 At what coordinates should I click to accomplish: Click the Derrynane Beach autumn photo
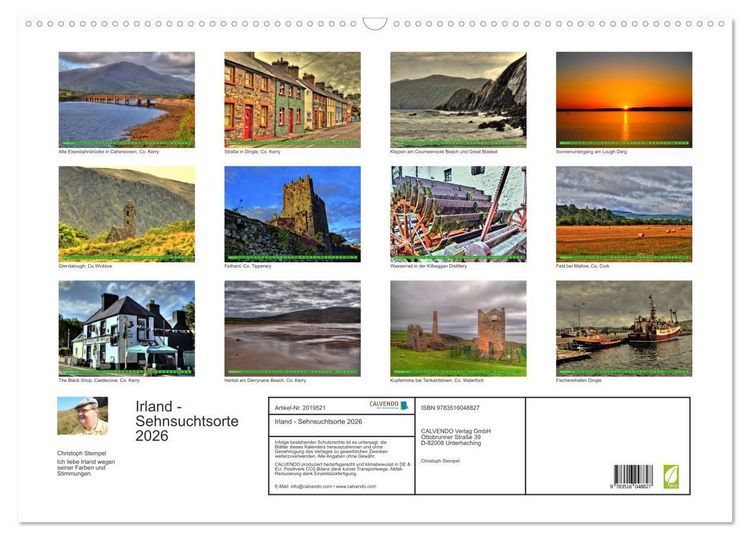pos(292,328)
